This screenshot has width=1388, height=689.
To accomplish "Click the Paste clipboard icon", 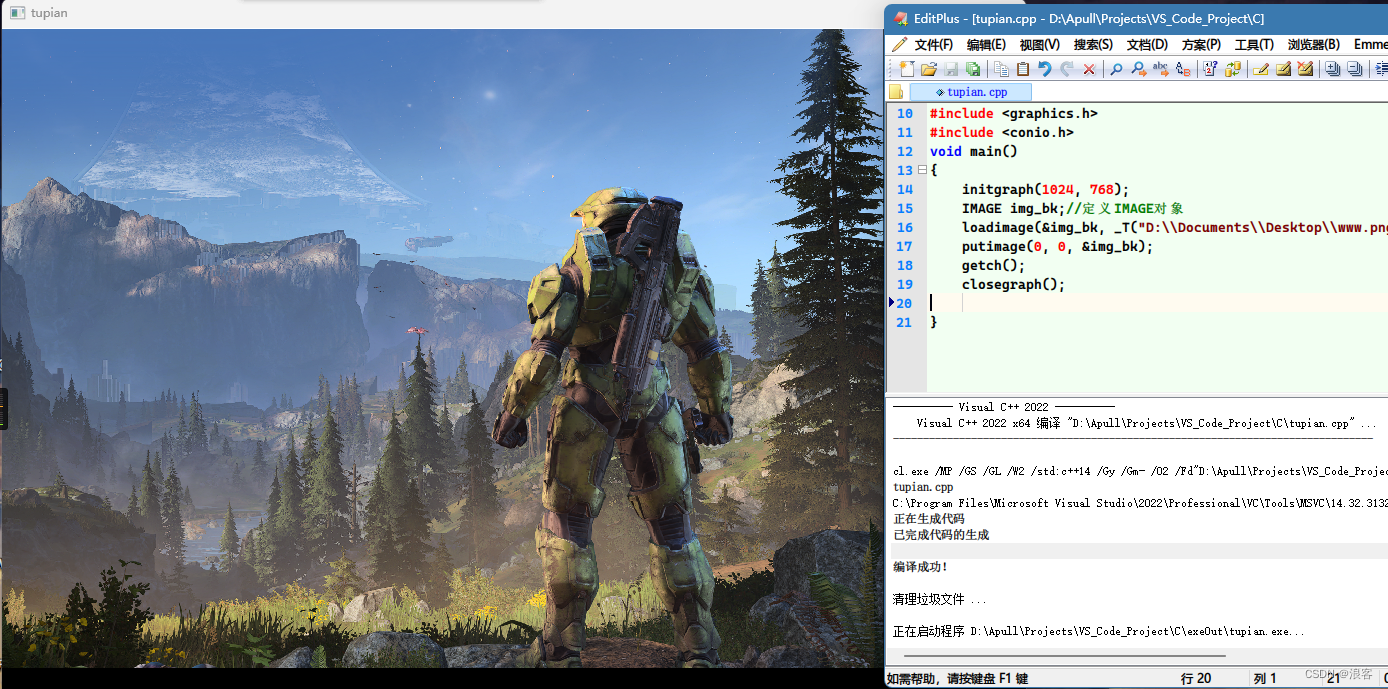I will (x=1023, y=69).
